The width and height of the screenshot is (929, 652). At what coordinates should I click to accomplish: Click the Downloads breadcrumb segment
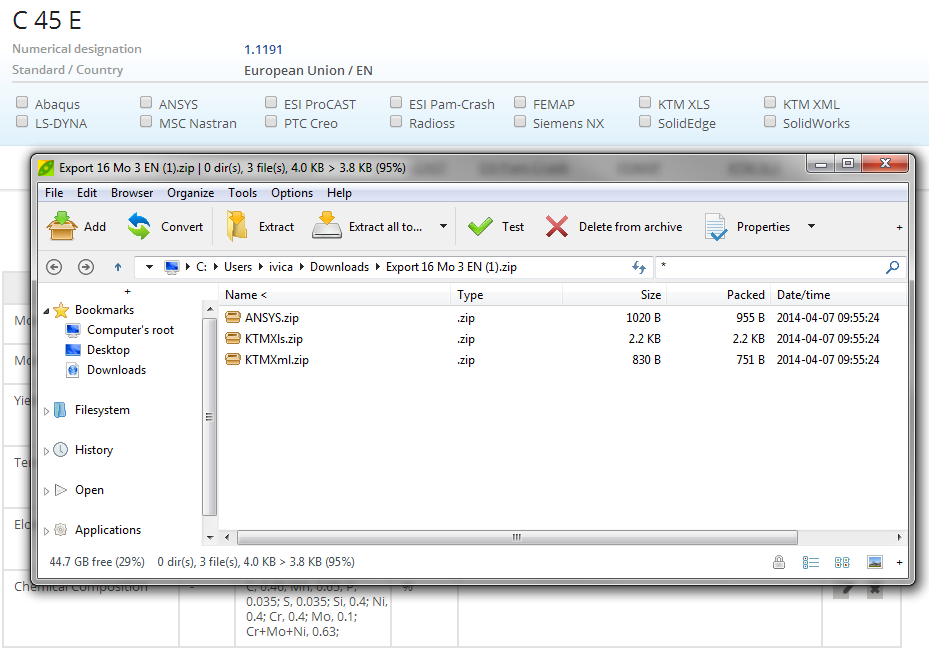click(x=339, y=267)
